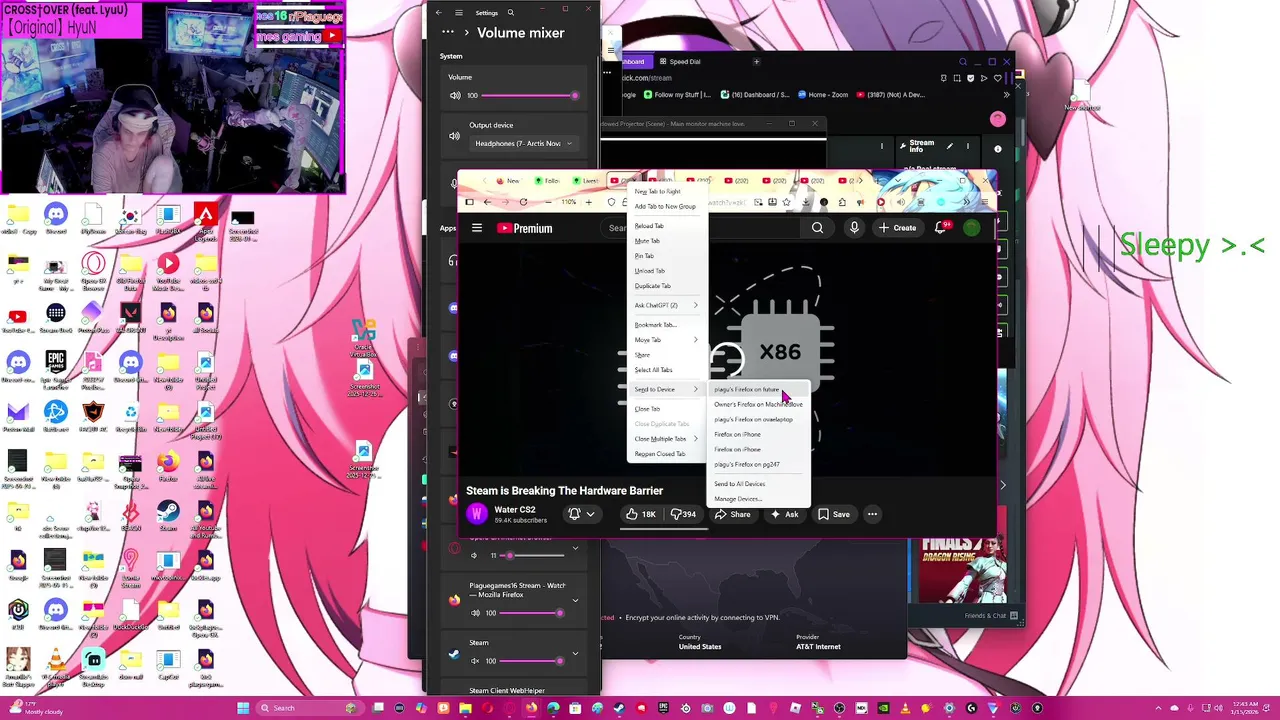
Task: Click the YouTube Premium logo
Action: coord(525,228)
